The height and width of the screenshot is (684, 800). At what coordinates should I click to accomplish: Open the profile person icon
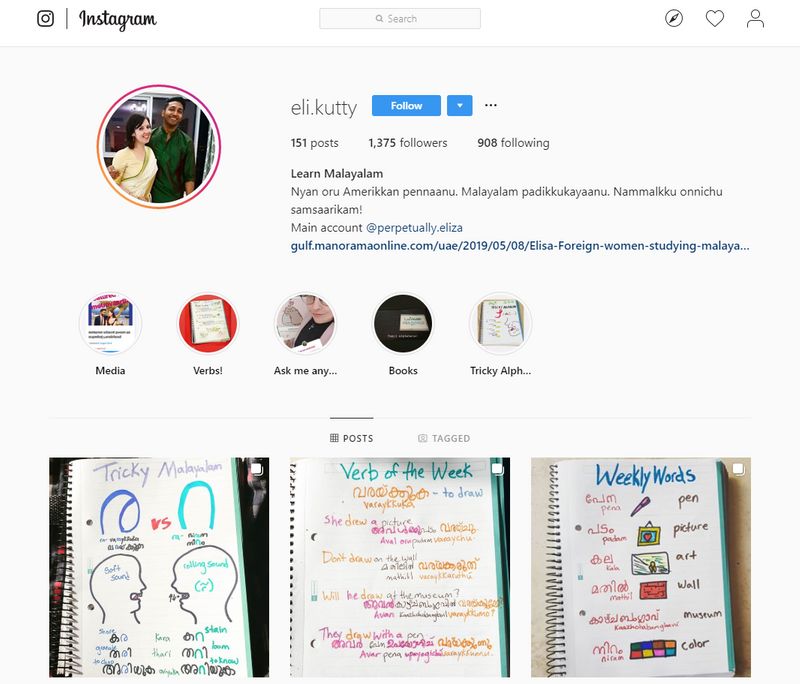click(755, 19)
